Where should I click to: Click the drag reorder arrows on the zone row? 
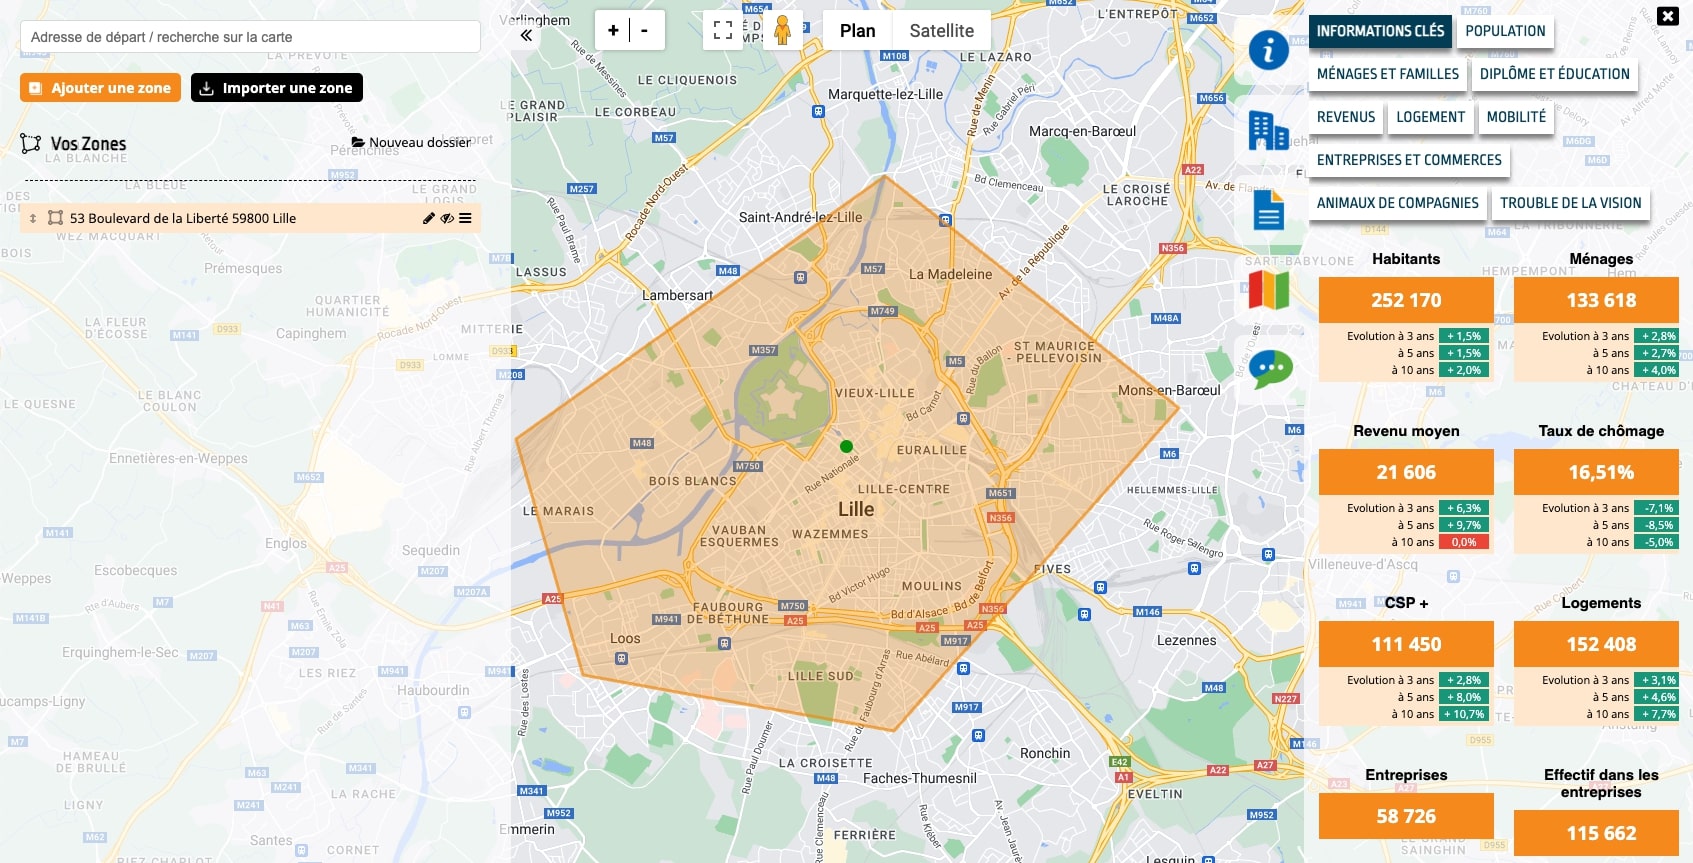pos(33,218)
